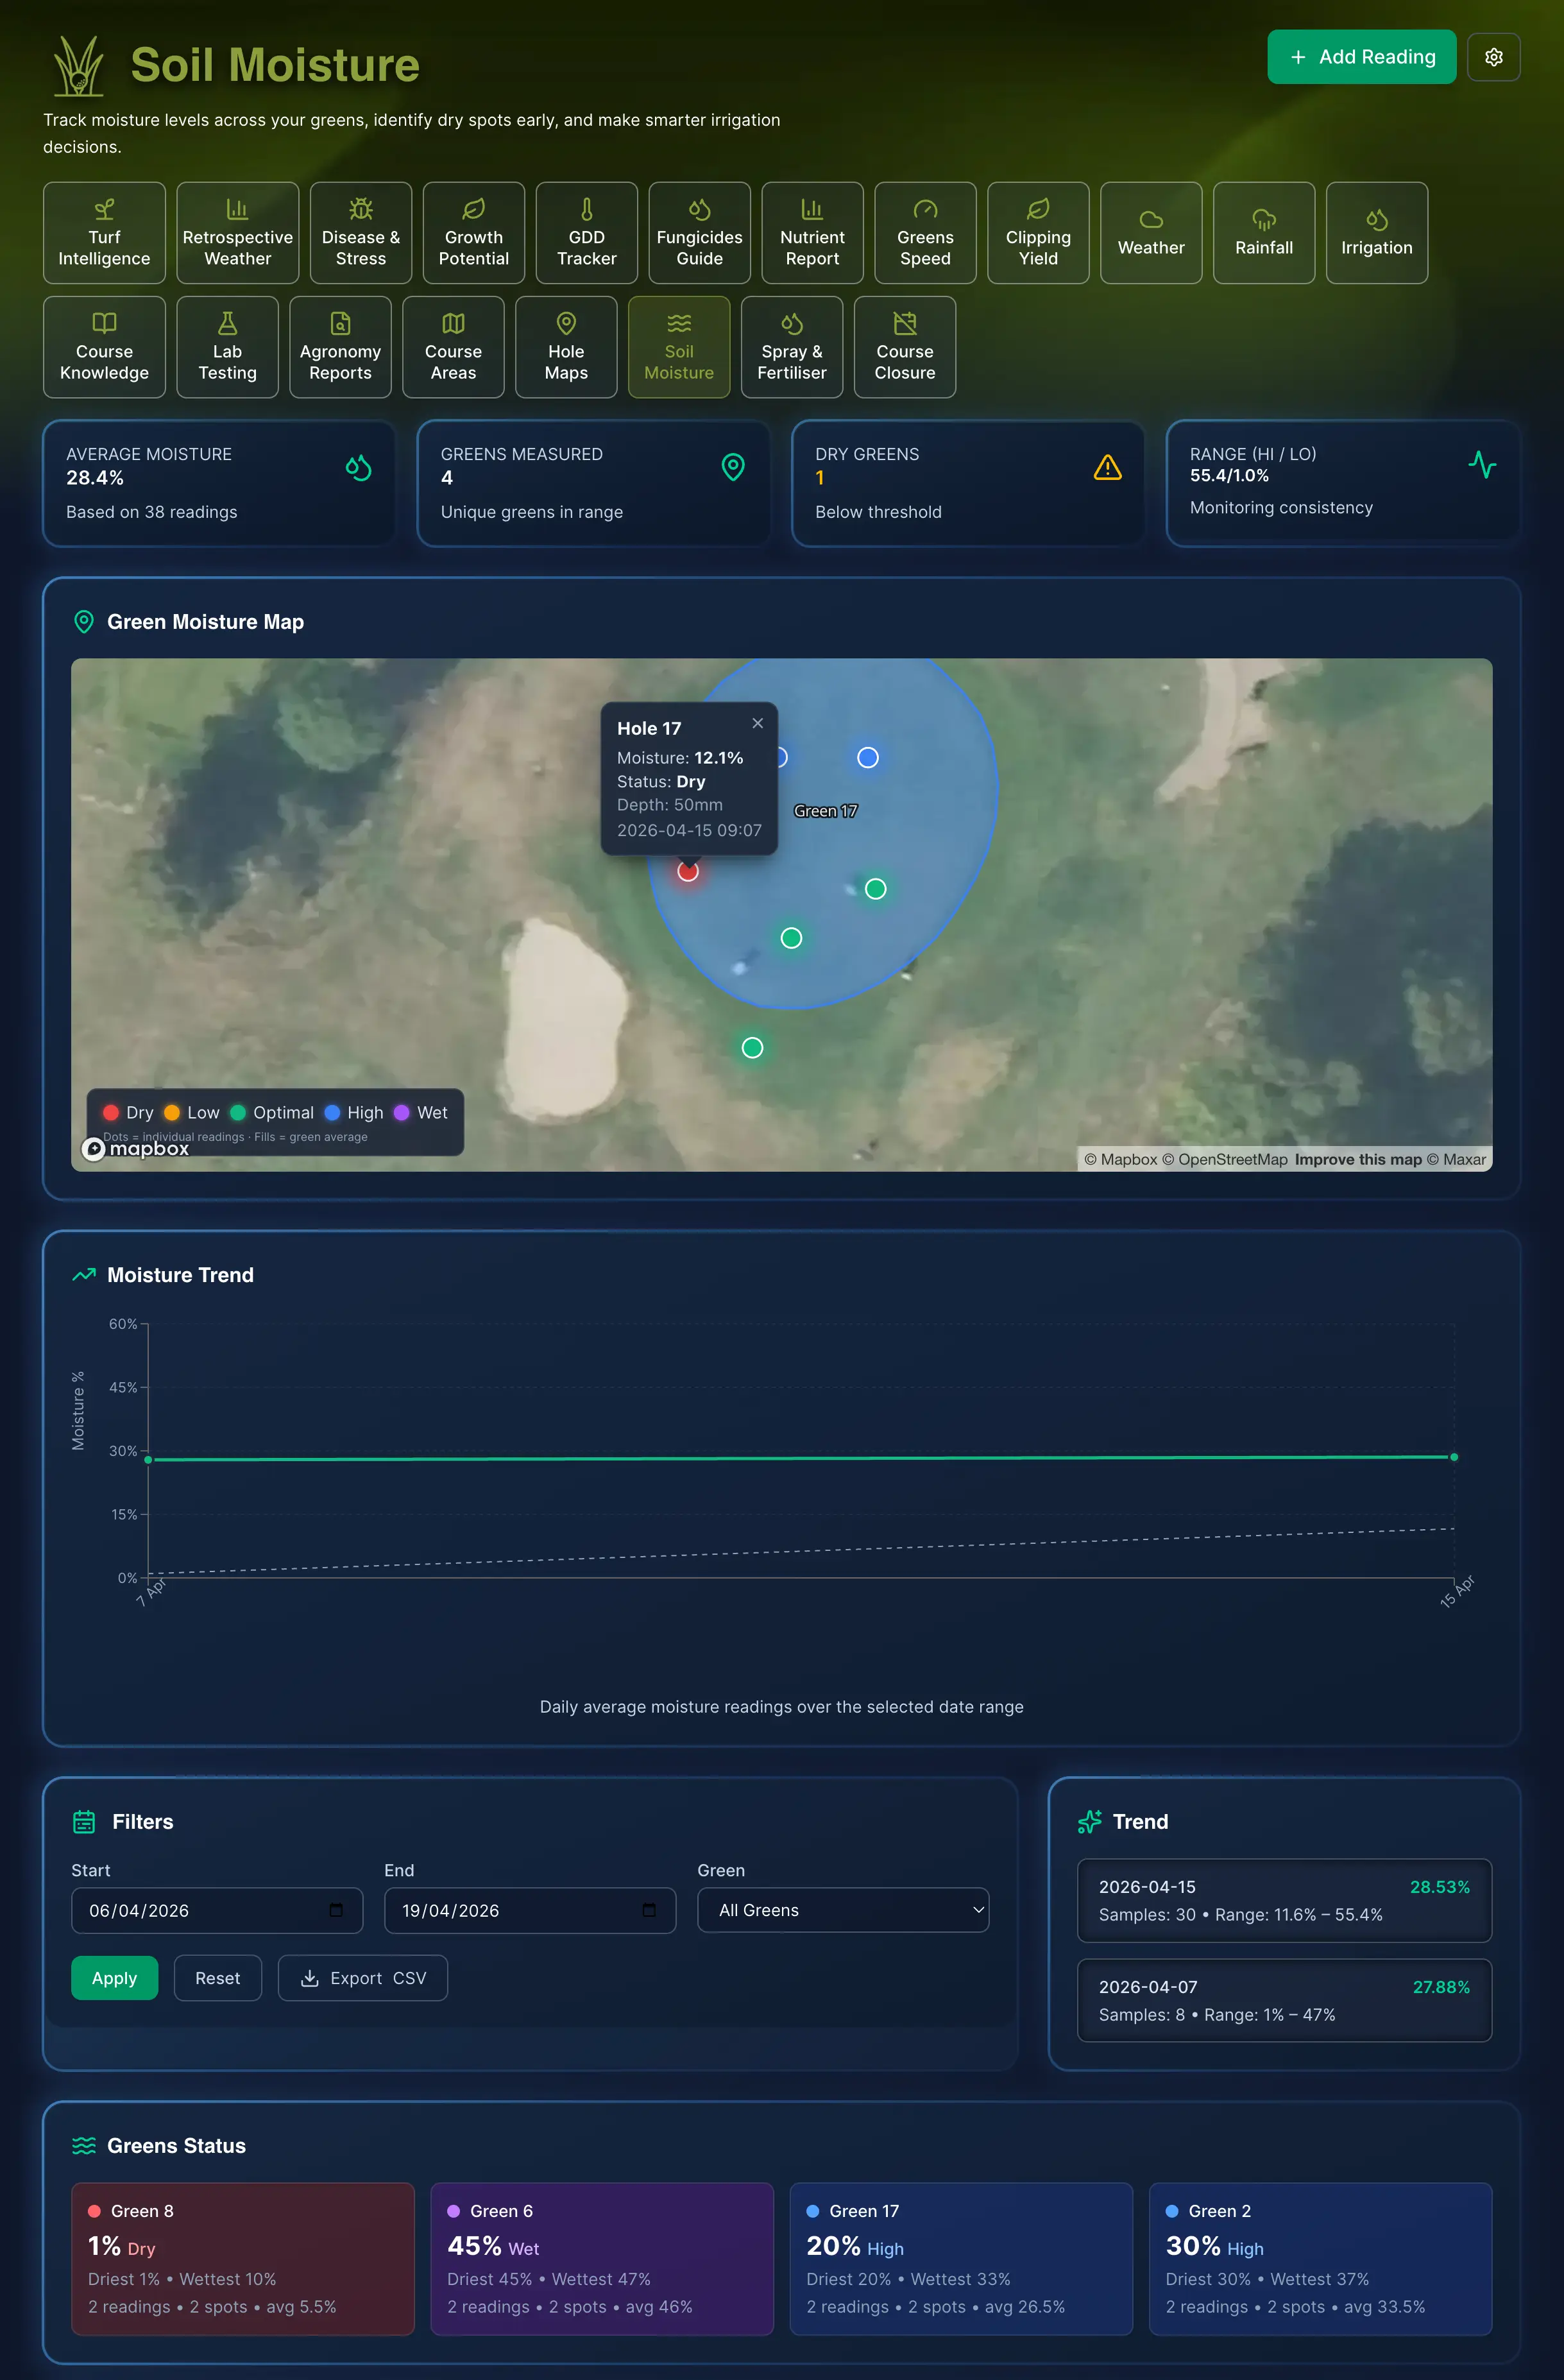This screenshot has width=1564, height=2380.
Task: Open the Green 17 status card
Action: tap(961, 2259)
